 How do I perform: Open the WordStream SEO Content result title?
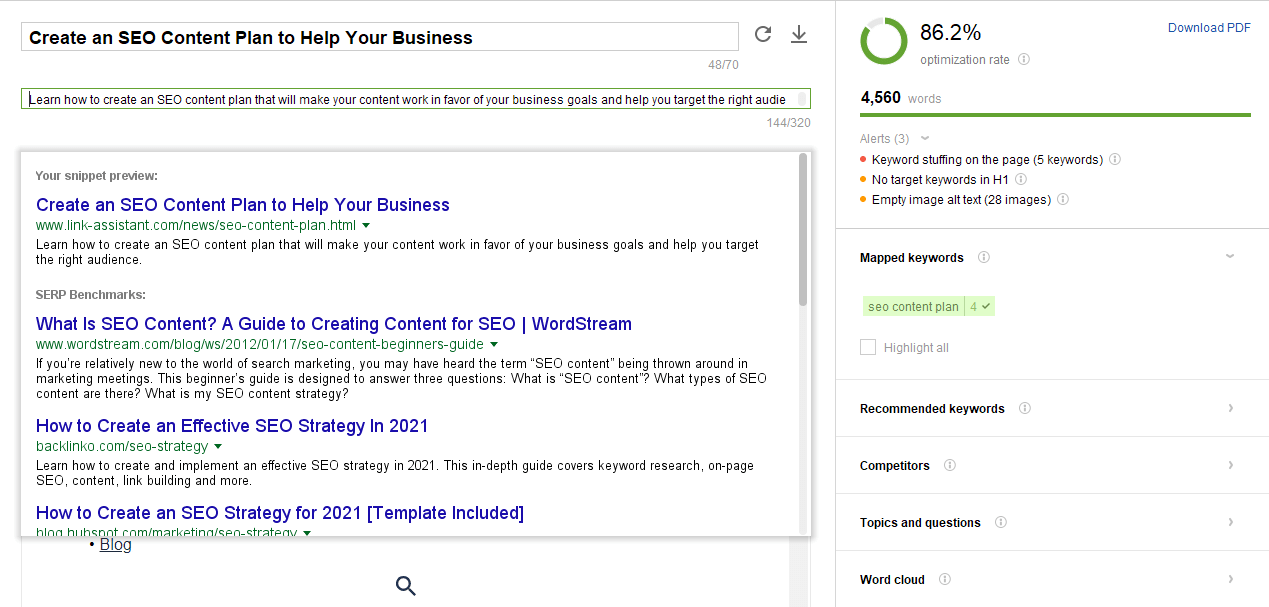333,324
